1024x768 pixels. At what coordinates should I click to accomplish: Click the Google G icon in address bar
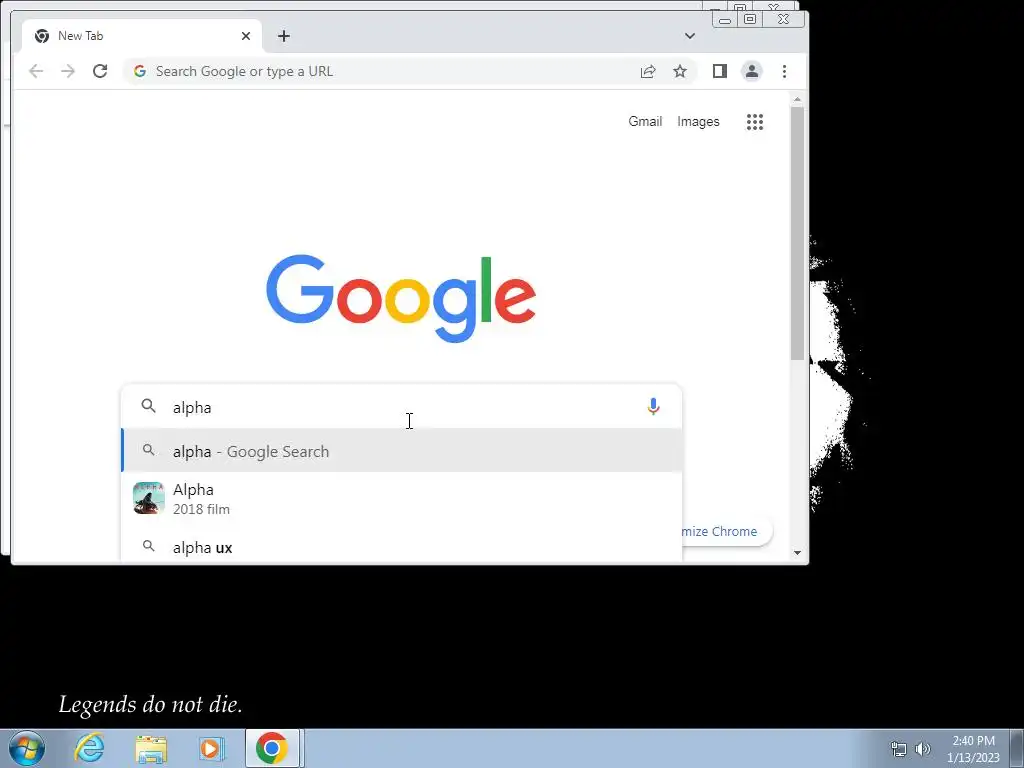(140, 71)
